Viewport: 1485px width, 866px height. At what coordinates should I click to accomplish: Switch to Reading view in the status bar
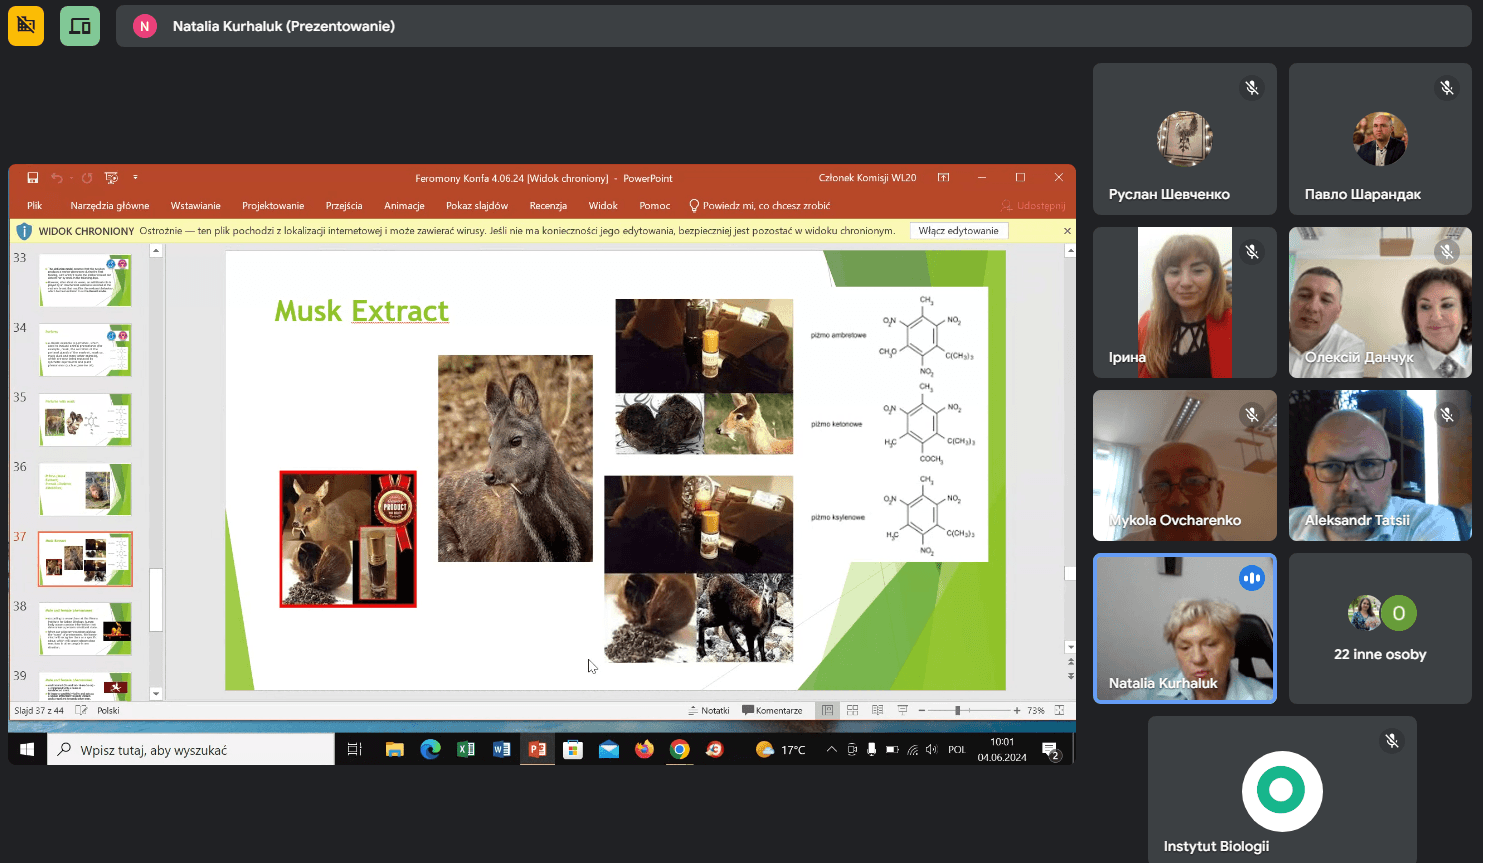pos(877,710)
